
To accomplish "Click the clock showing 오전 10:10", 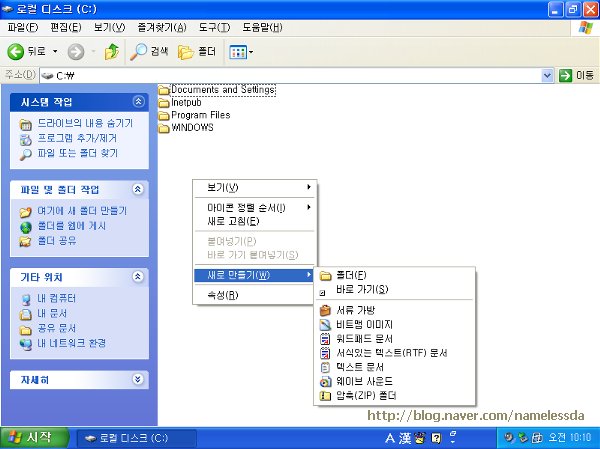I will (x=570, y=438).
